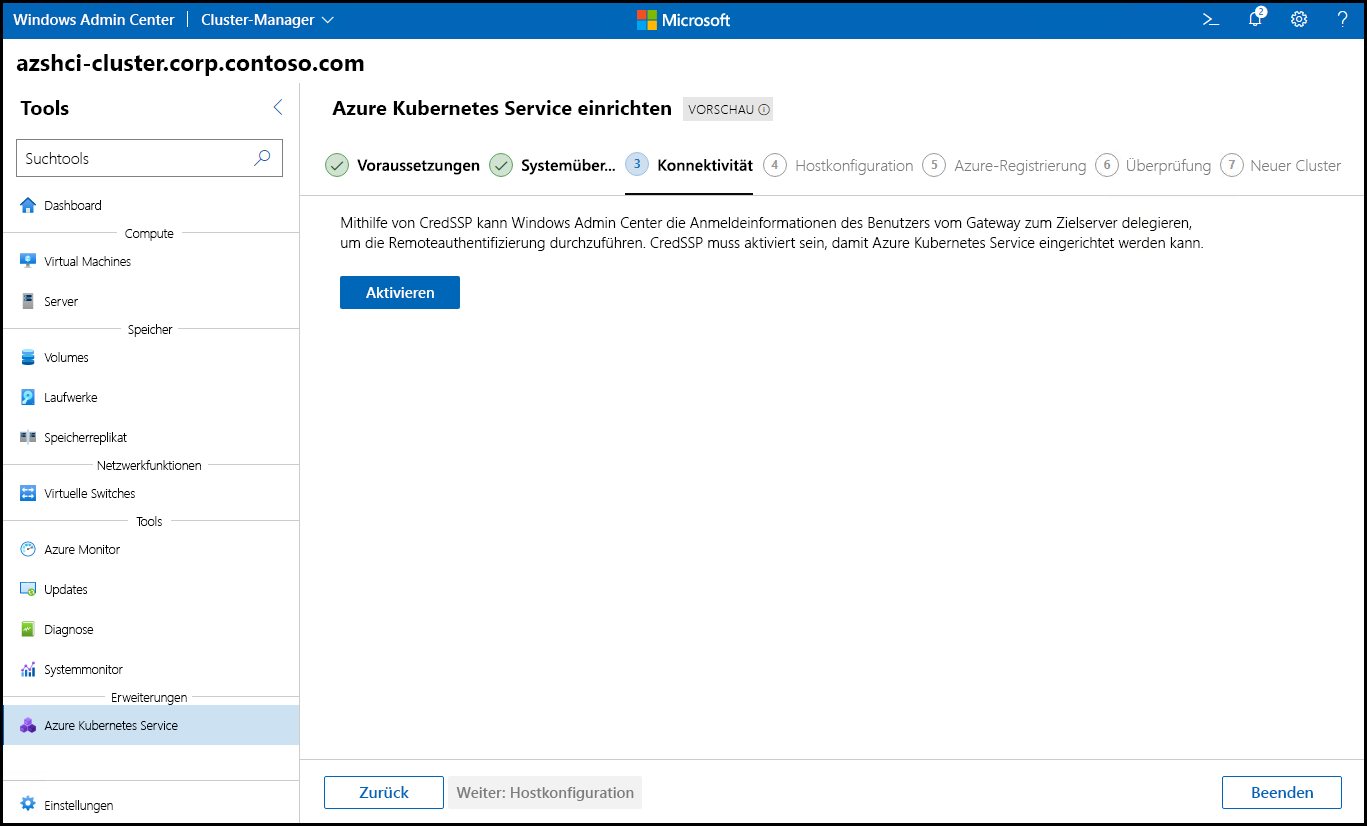Open Speicherreplikat label in sidebar

(86, 437)
